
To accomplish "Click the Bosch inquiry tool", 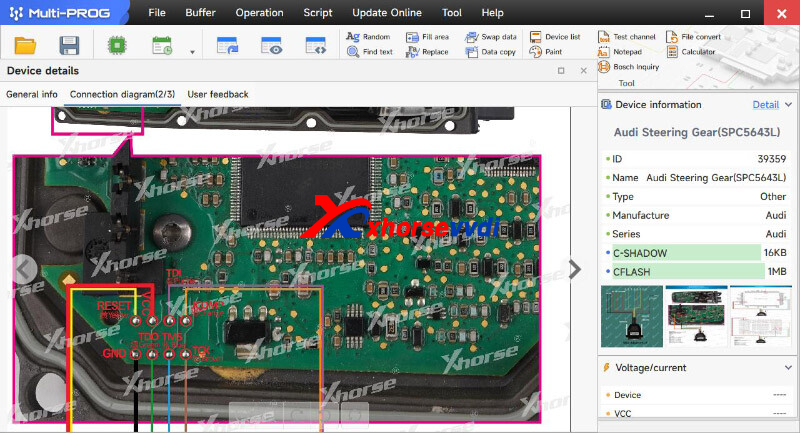I will (629, 67).
